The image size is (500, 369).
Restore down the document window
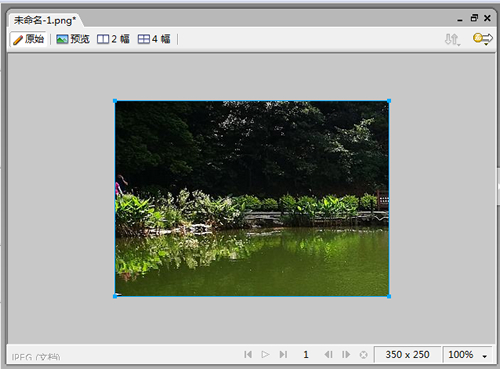(474, 18)
